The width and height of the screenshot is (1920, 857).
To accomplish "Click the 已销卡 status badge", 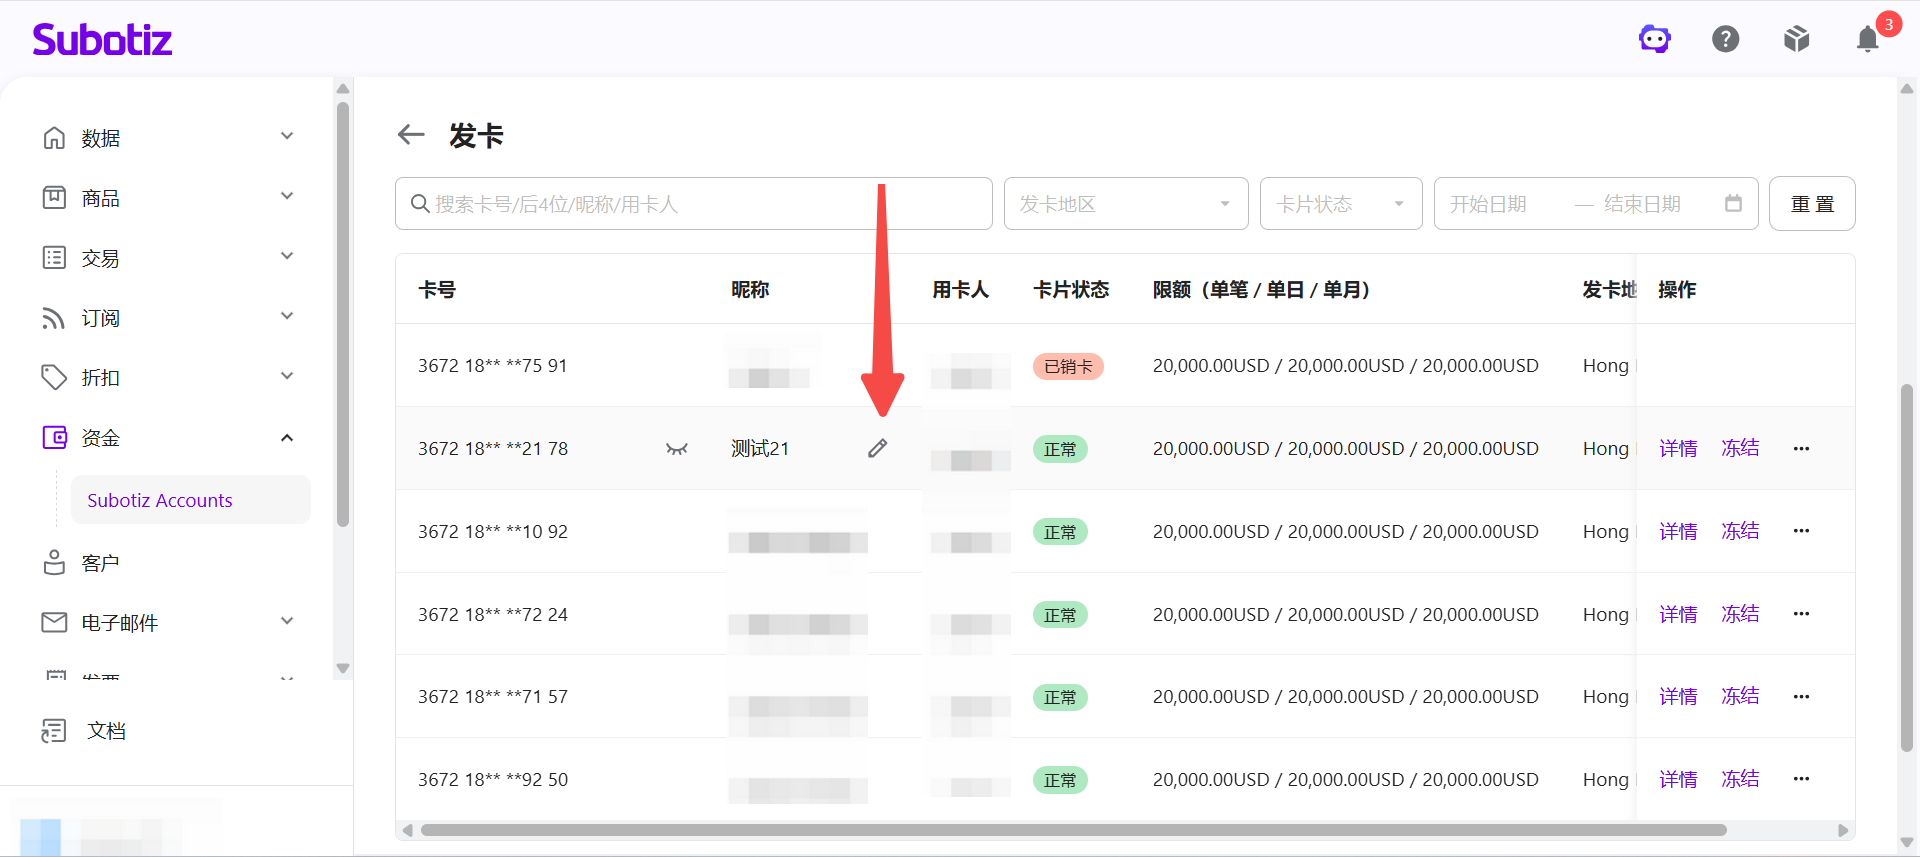I will click(x=1068, y=367).
